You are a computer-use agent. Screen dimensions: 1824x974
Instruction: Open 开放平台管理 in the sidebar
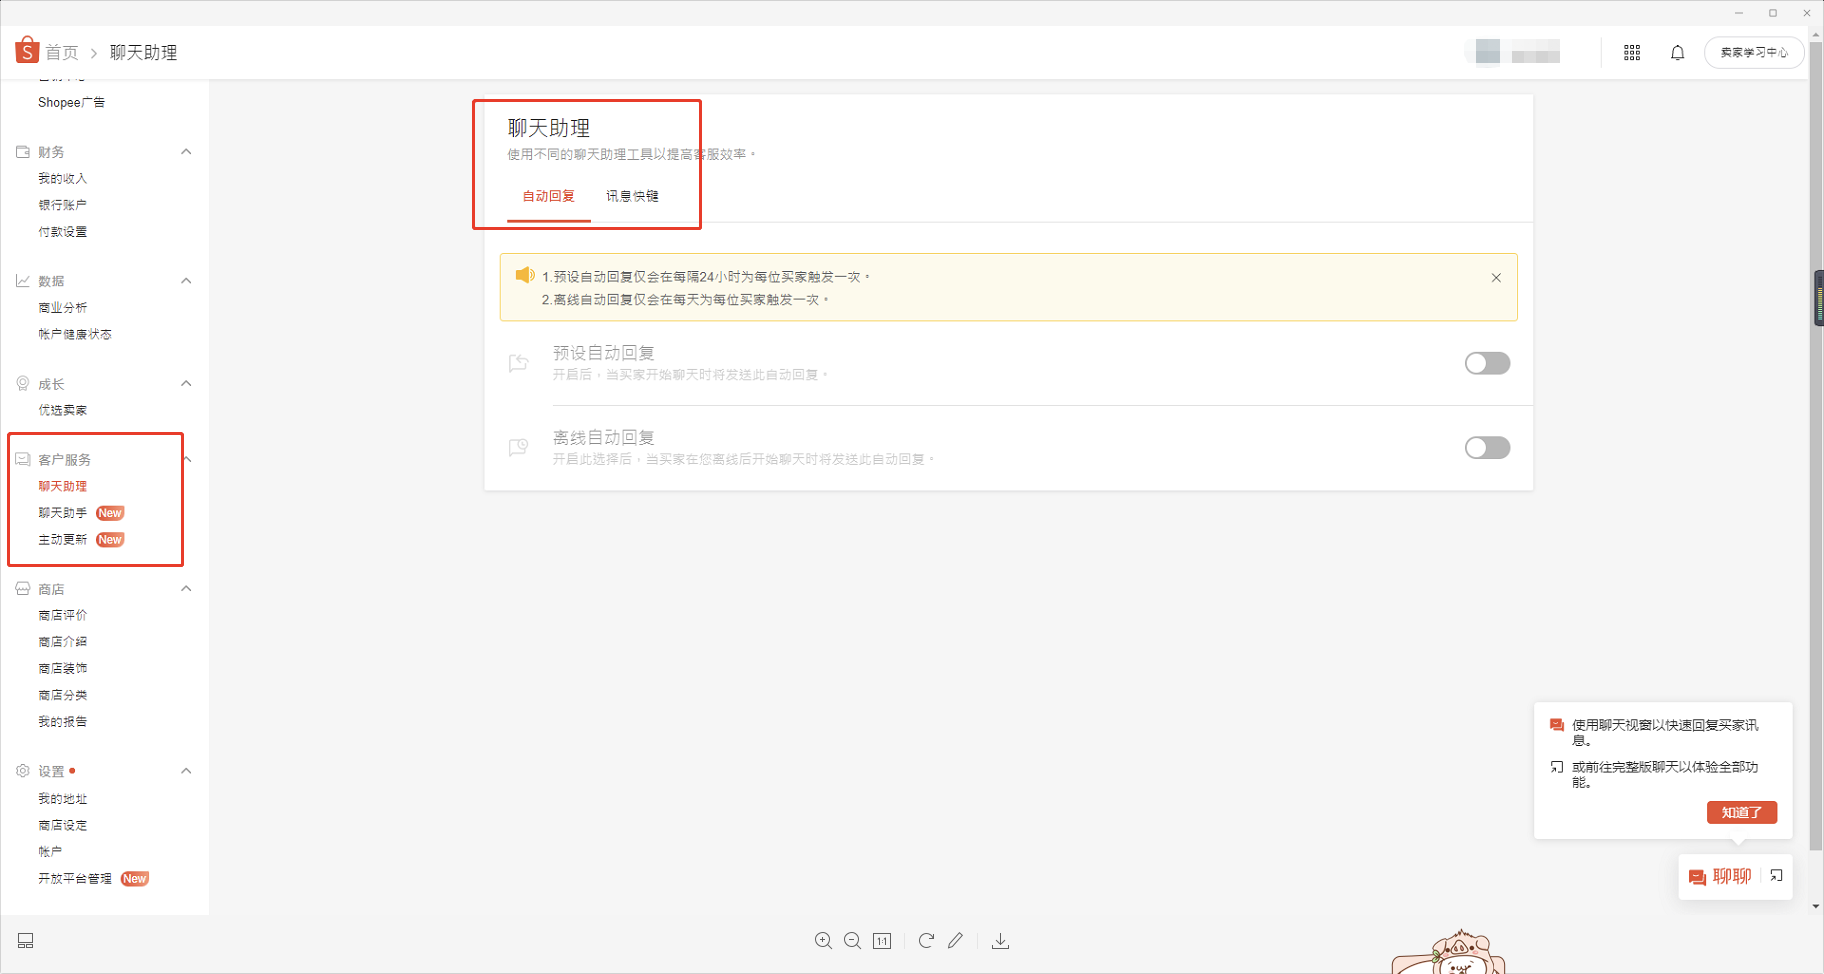coord(75,879)
